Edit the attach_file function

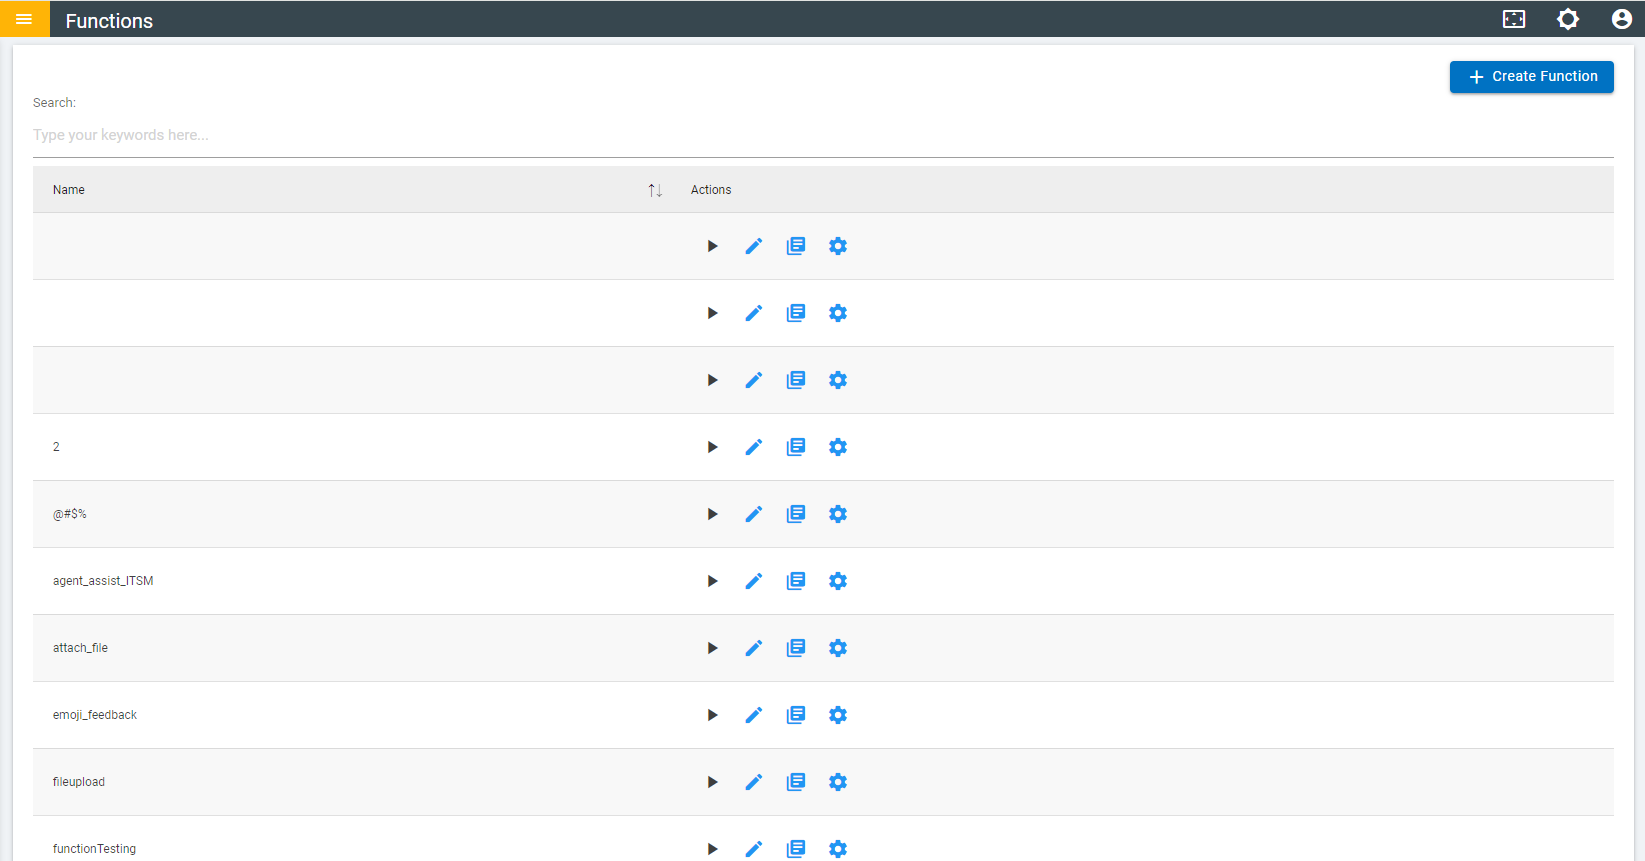[x=754, y=648]
